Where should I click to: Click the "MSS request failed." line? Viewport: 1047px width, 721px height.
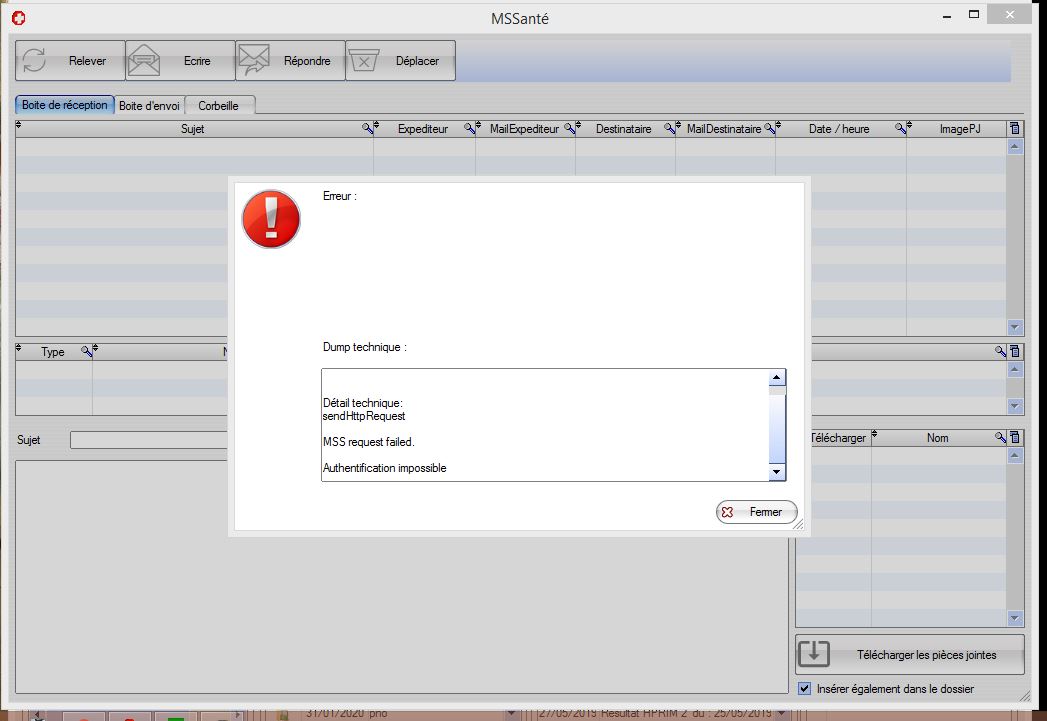tap(369, 442)
